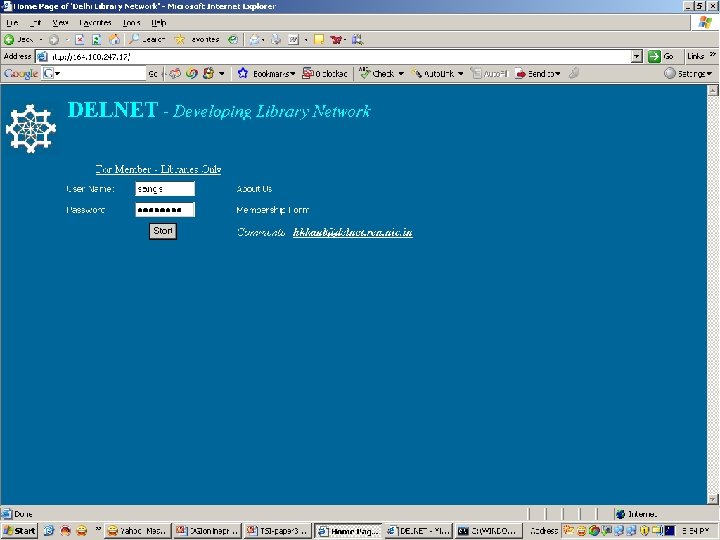This screenshot has height=540, width=720.
Task: Expand the Back button history dropdown arrow
Action: point(41,39)
